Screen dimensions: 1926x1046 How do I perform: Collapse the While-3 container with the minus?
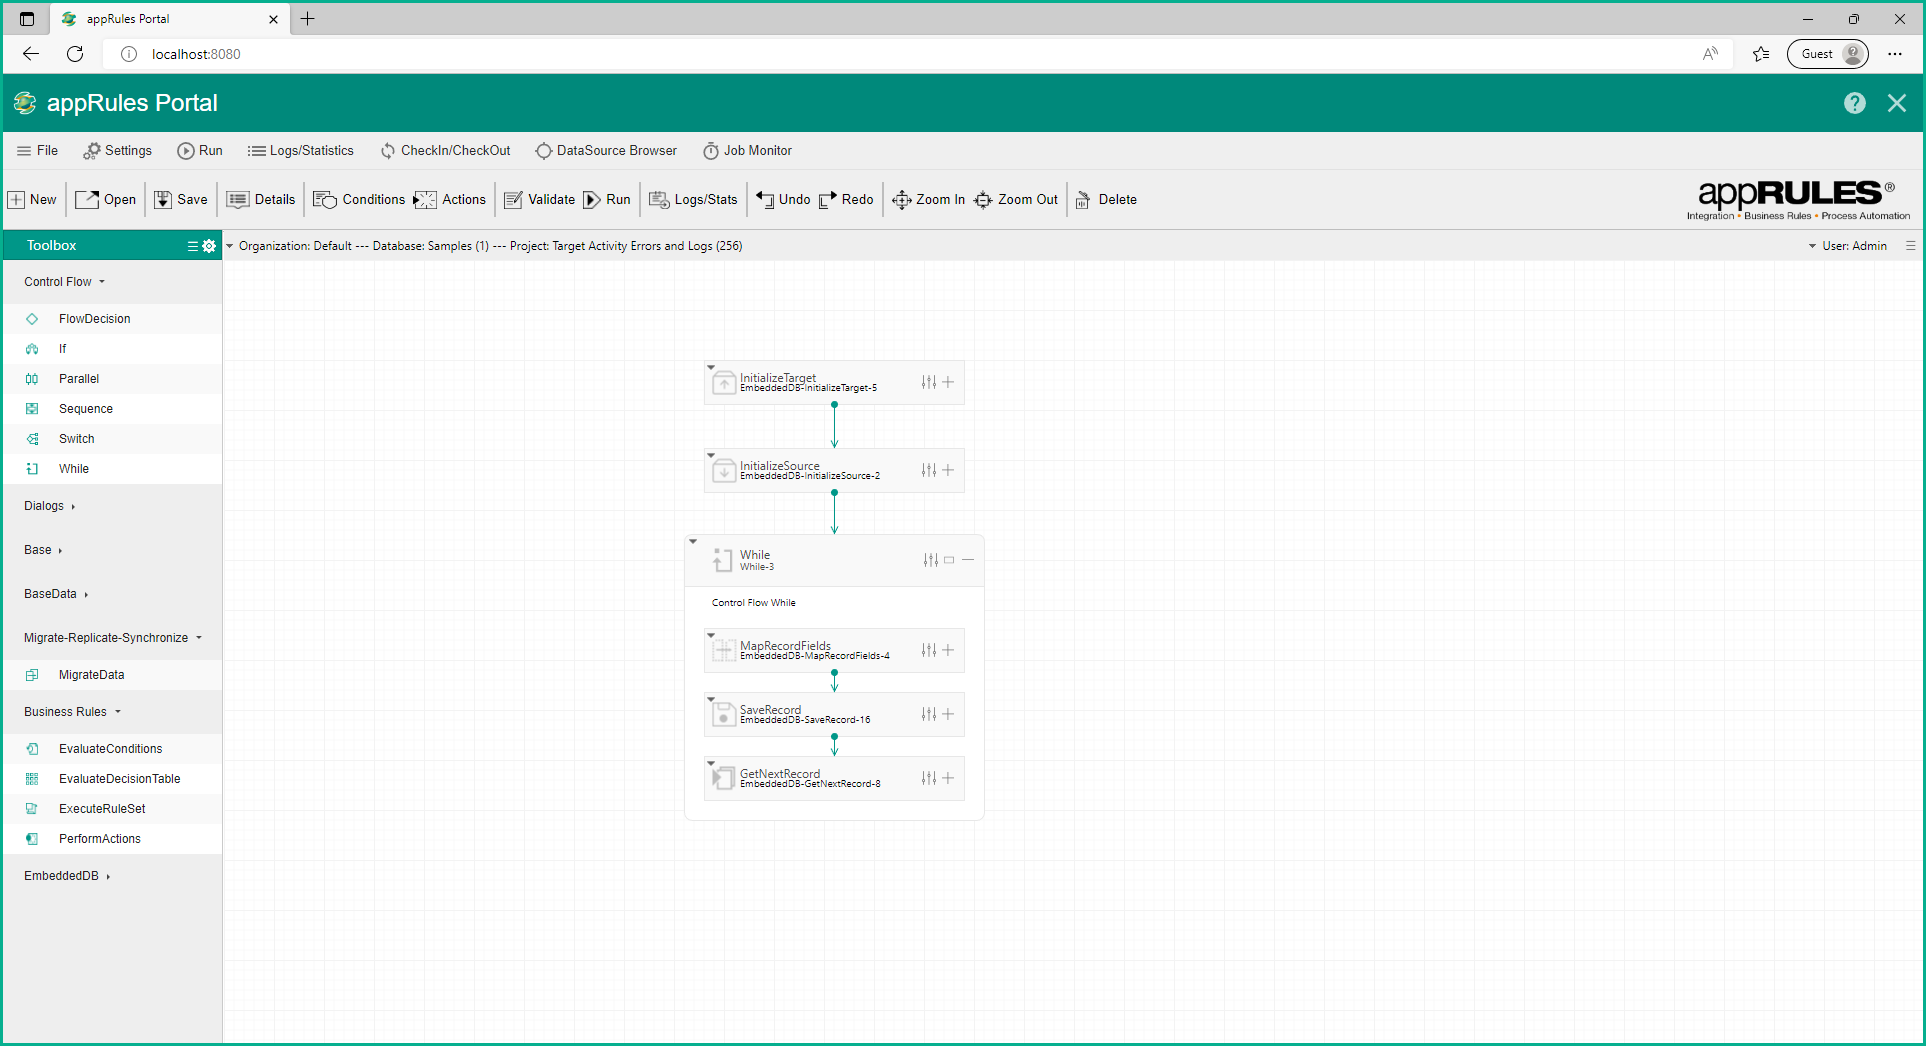[x=968, y=560]
